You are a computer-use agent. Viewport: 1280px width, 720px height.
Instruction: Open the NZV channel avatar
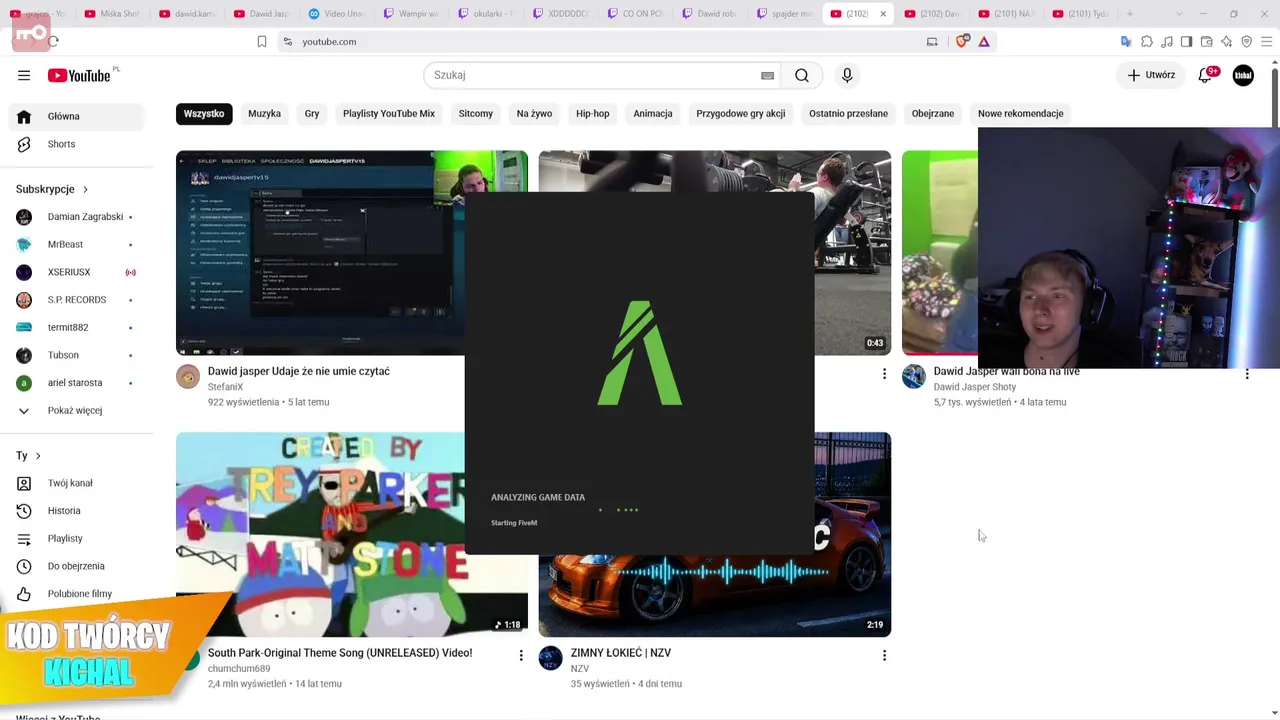click(x=551, y=658)
